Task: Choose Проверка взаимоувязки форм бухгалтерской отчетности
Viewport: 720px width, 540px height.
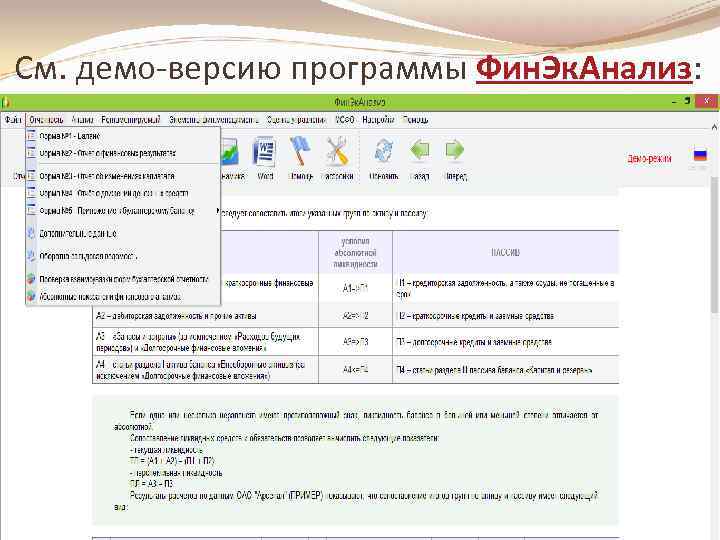Action: coord(123,279)
